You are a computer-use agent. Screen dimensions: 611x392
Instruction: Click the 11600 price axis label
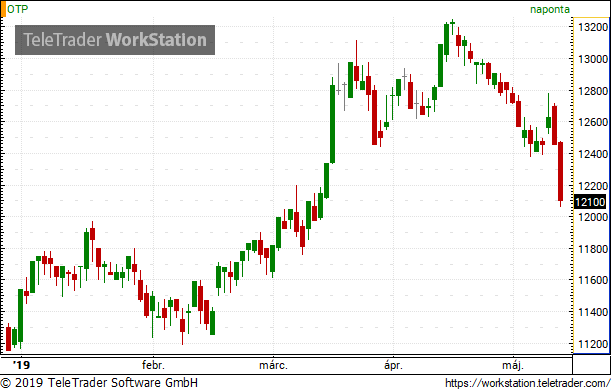(x=593, y=280)
